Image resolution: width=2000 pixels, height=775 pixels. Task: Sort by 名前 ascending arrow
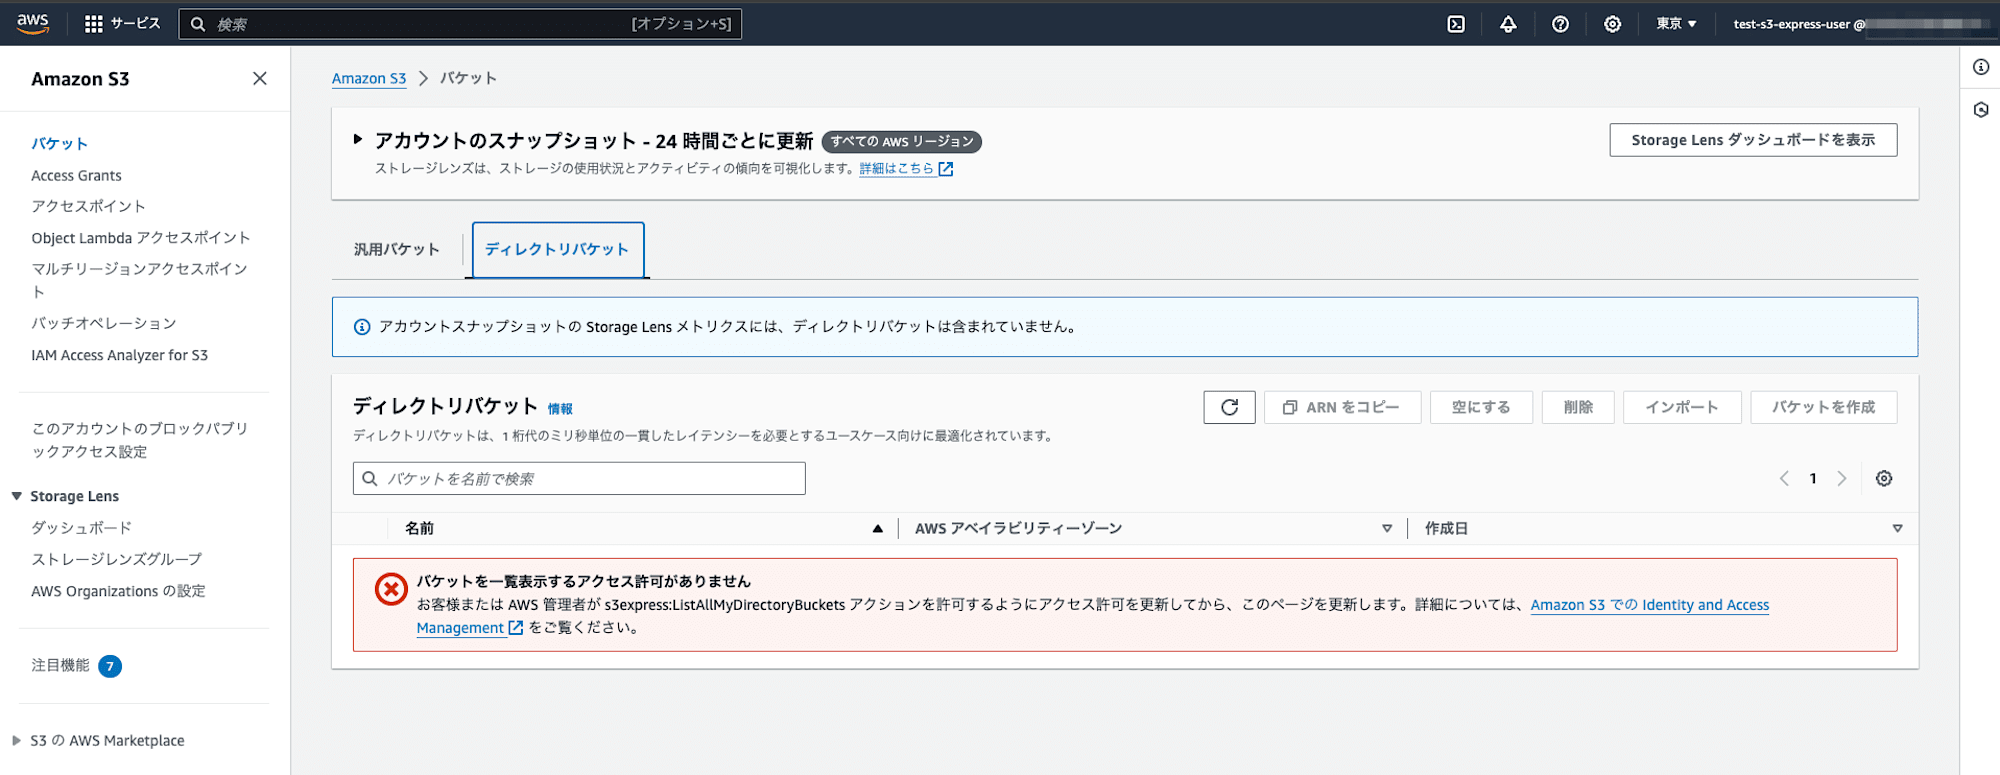[x=877, y=528]
